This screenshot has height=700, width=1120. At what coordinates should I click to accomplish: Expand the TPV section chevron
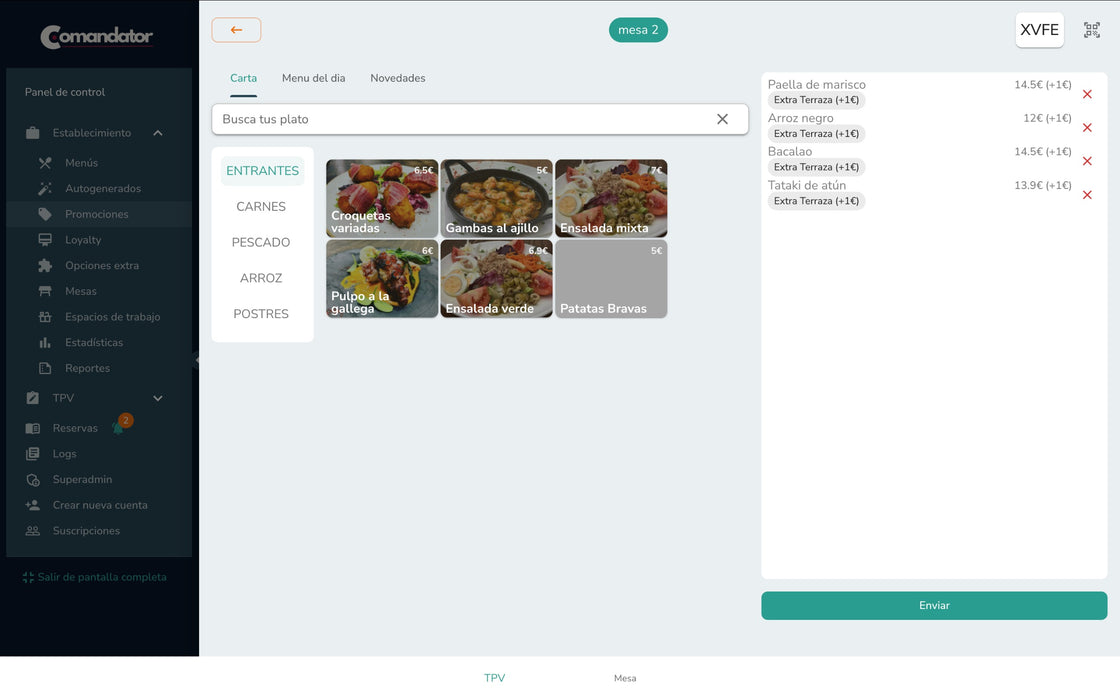point(158,398)
